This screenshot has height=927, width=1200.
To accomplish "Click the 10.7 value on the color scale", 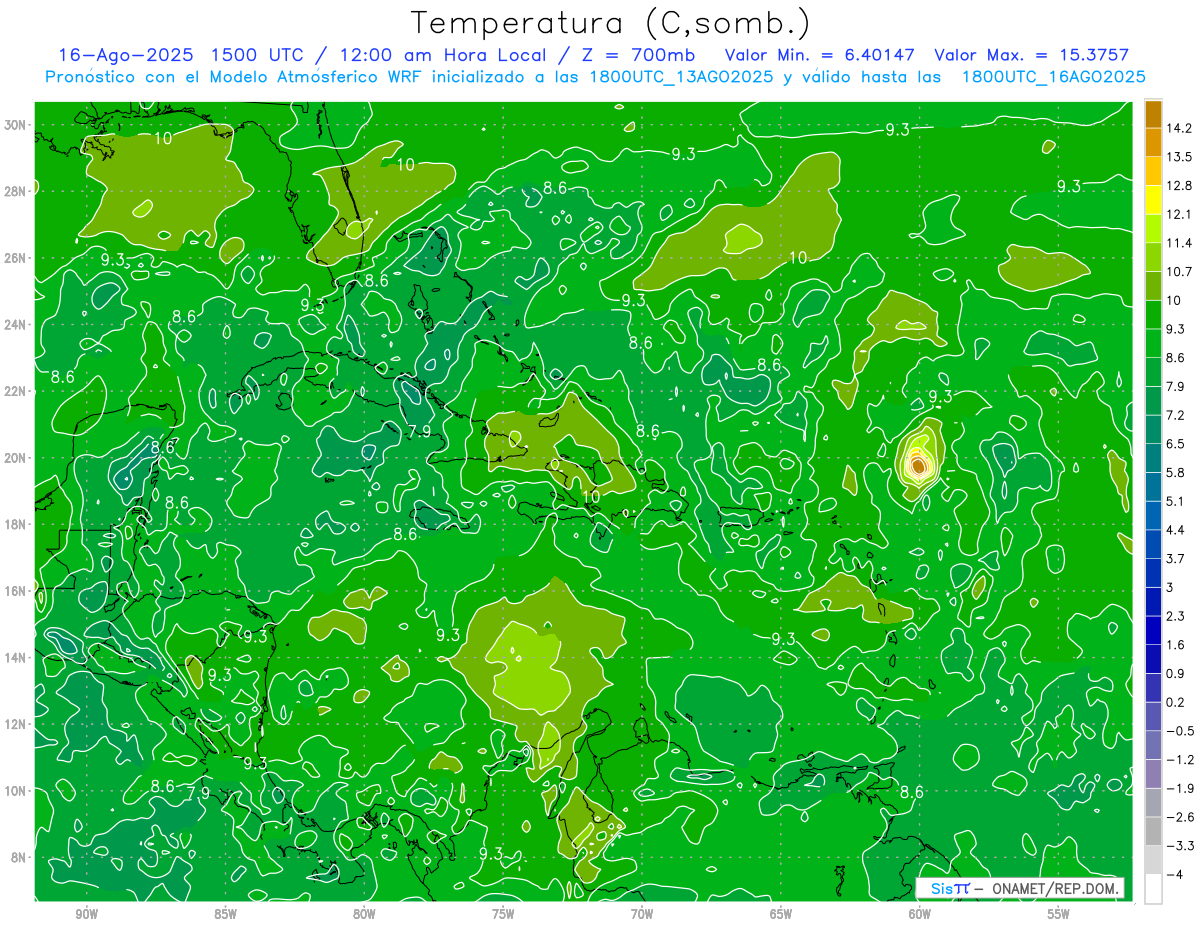I will pos(1178,271).
